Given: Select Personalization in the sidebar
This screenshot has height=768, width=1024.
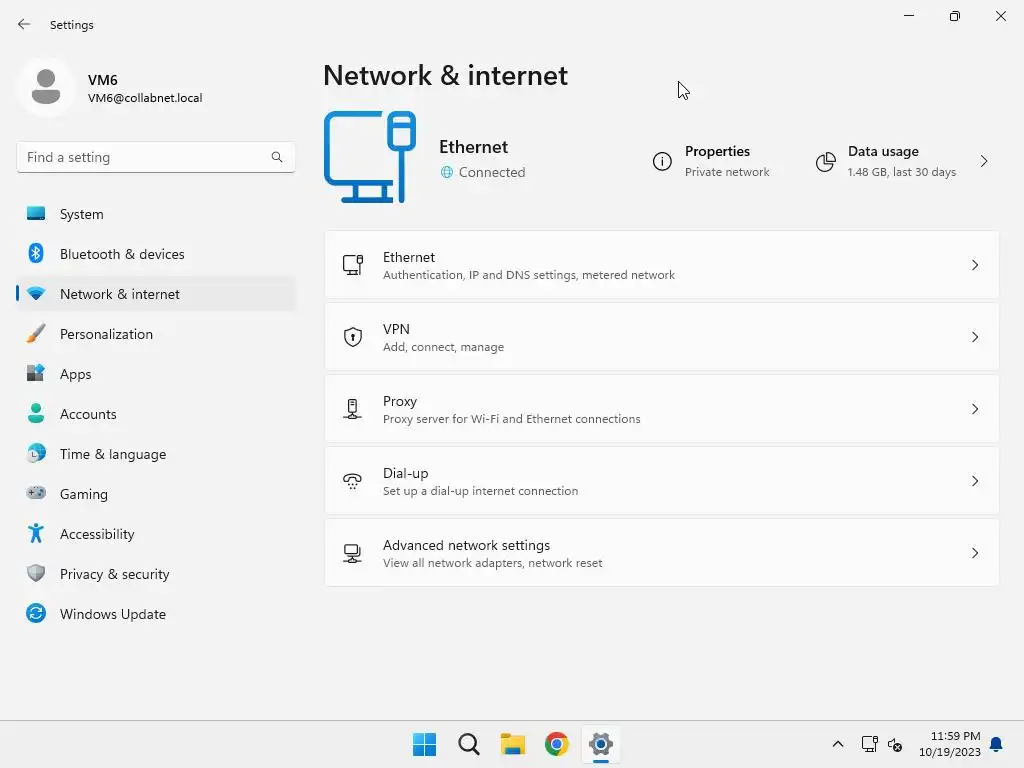Looking at the screenshot, I should click(106, 334).
